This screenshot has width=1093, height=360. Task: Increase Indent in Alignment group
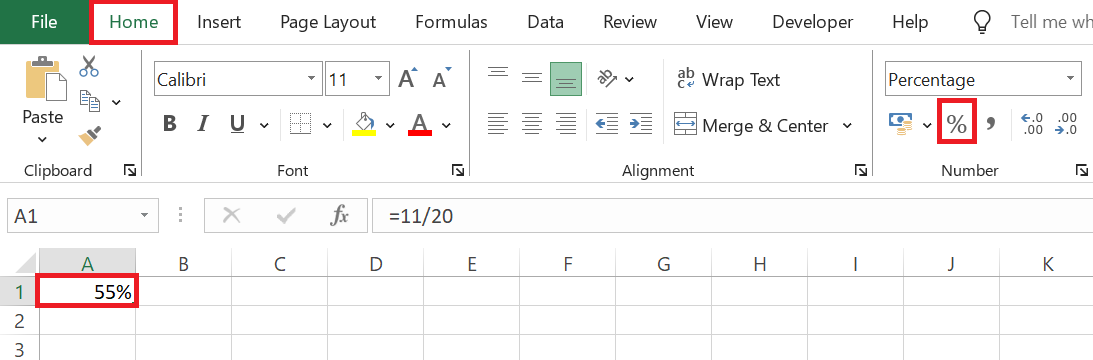click(640, 125)
